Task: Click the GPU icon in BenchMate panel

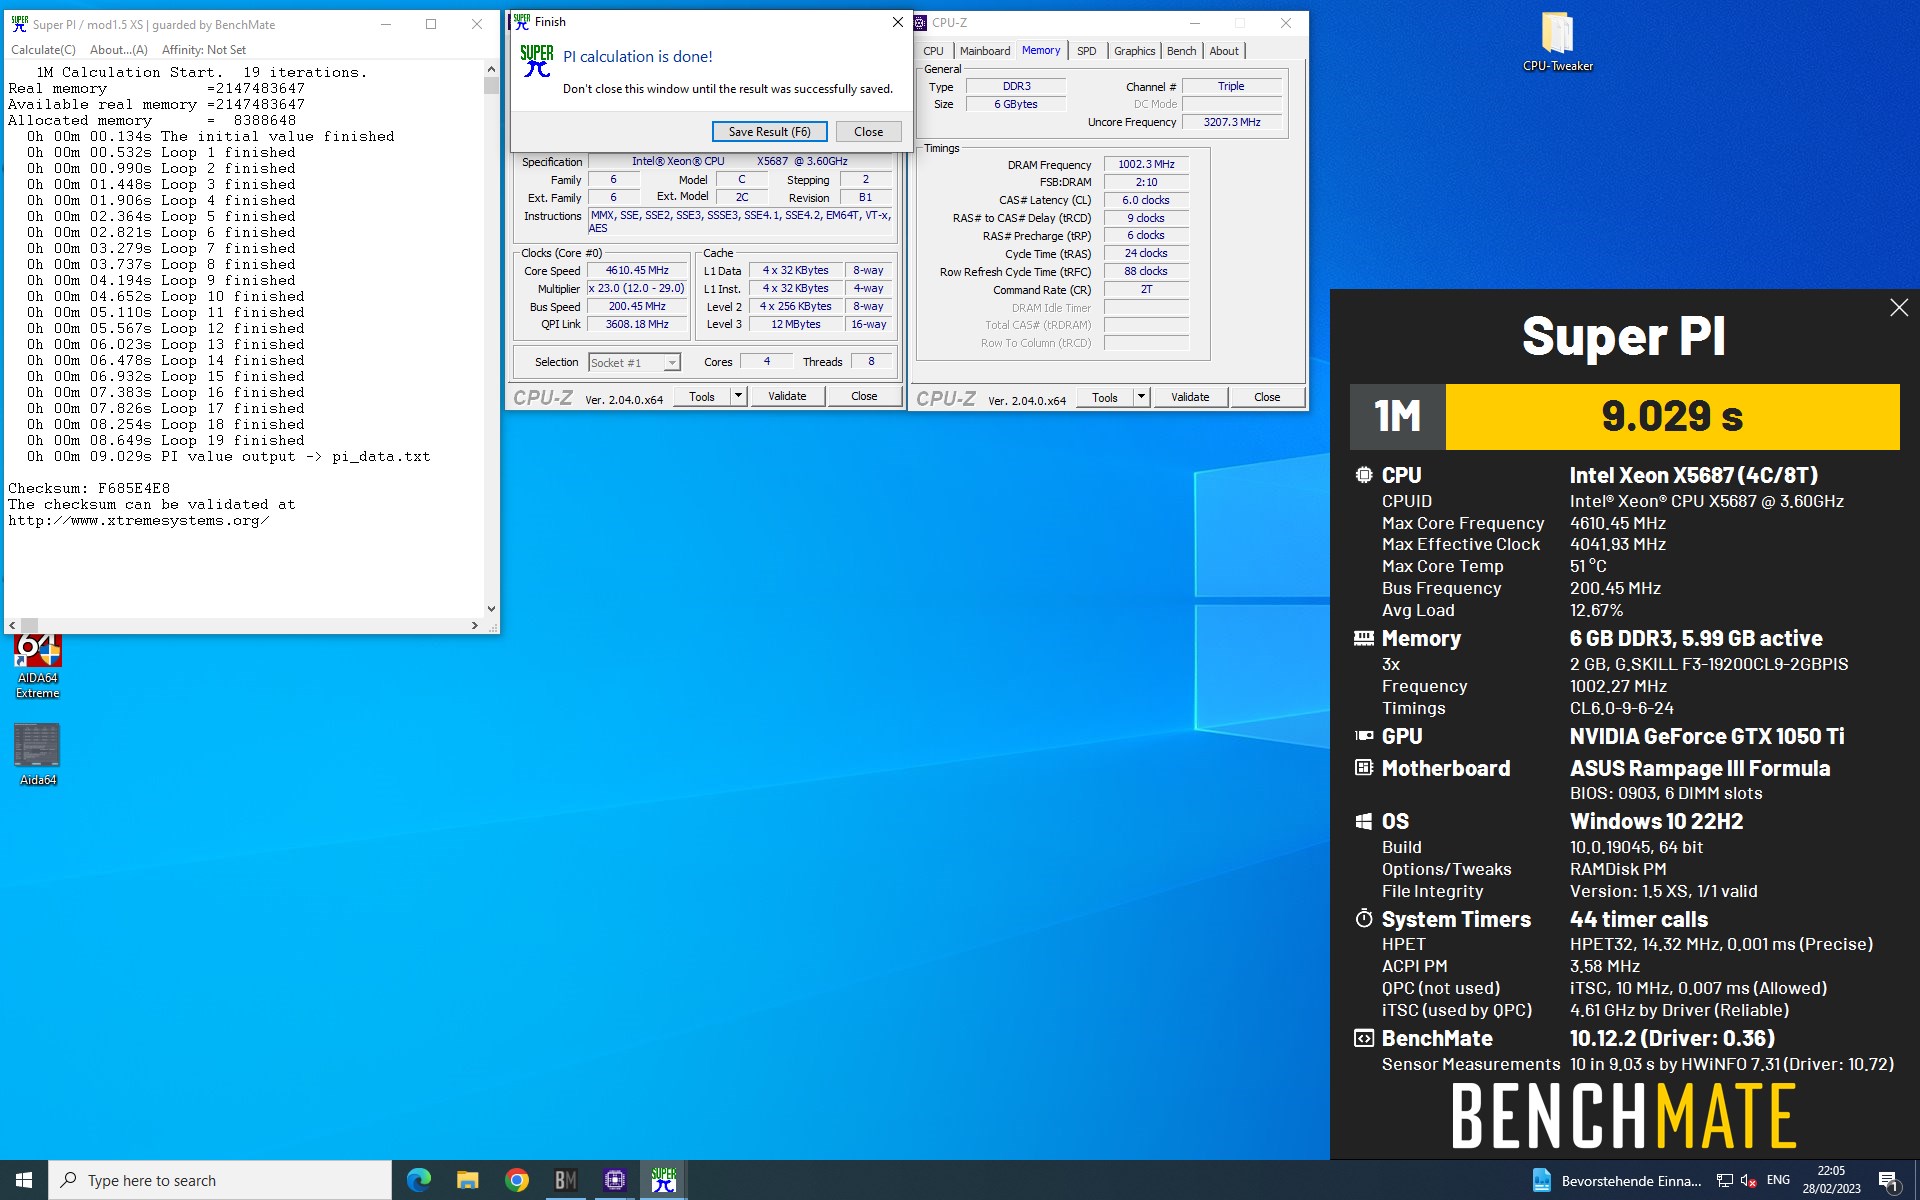Action: (x=1364, y=736)
